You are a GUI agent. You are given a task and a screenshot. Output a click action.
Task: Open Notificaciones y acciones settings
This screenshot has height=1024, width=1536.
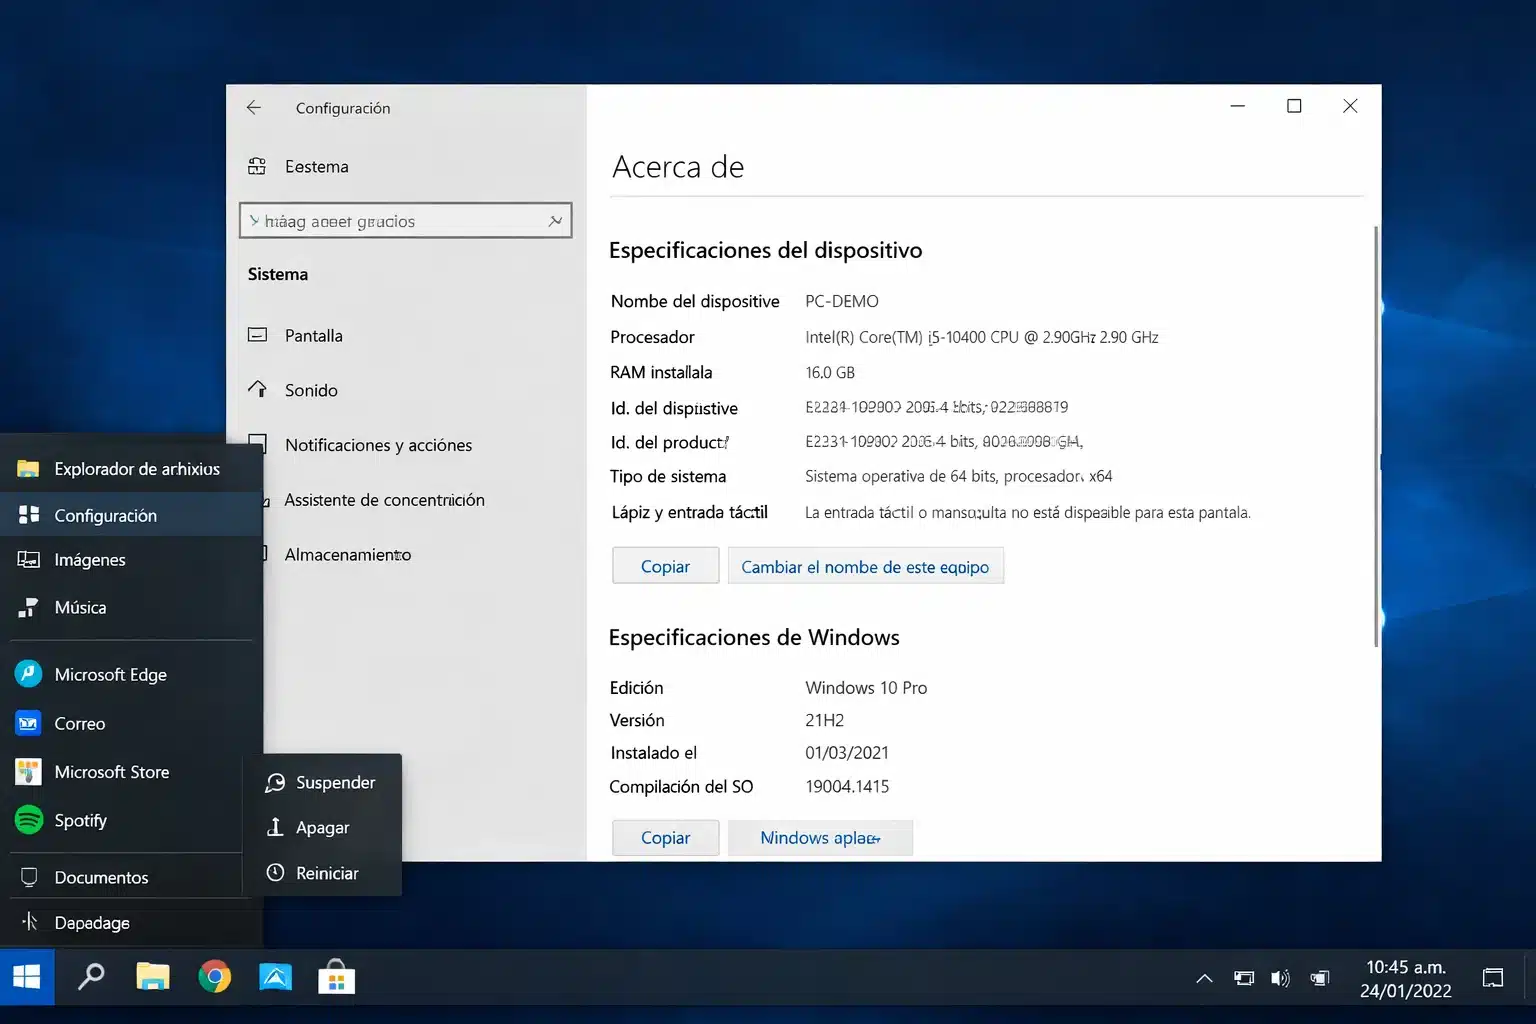point(378,445)
